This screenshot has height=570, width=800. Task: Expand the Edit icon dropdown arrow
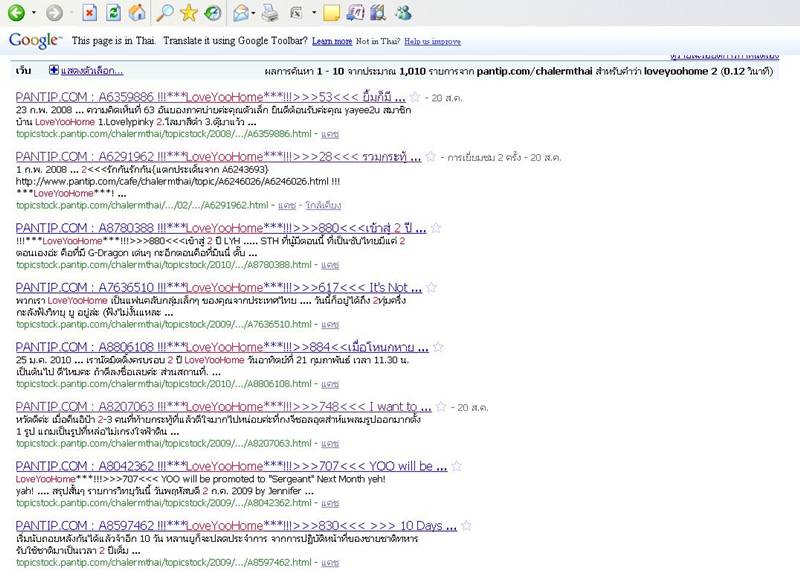(x=314, y=13)
